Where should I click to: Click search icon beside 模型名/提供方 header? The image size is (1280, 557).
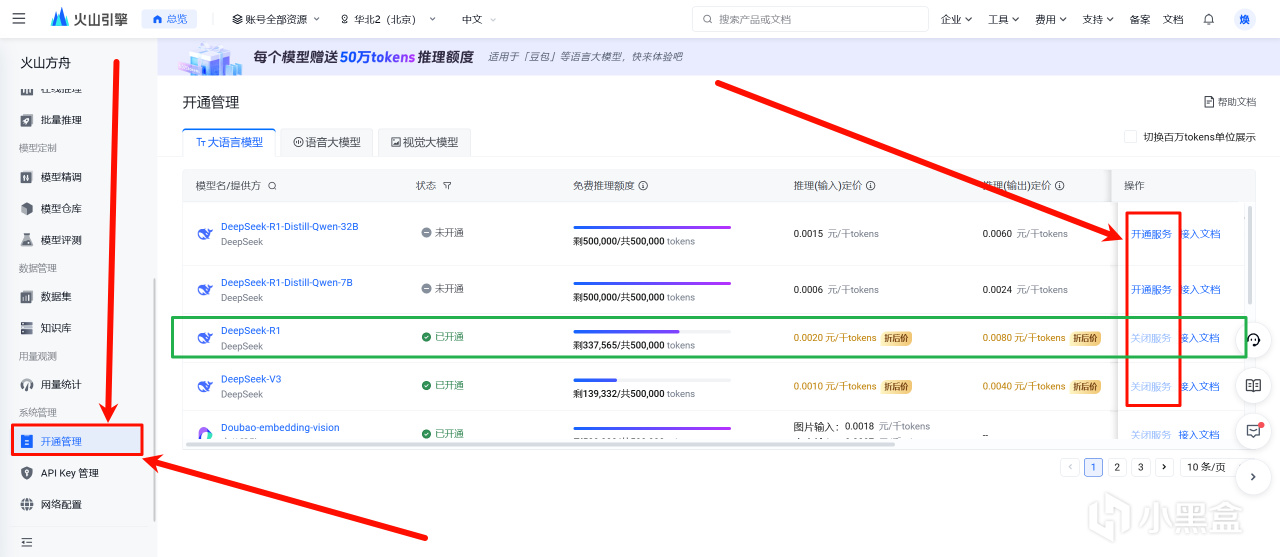tap(272, 186)
